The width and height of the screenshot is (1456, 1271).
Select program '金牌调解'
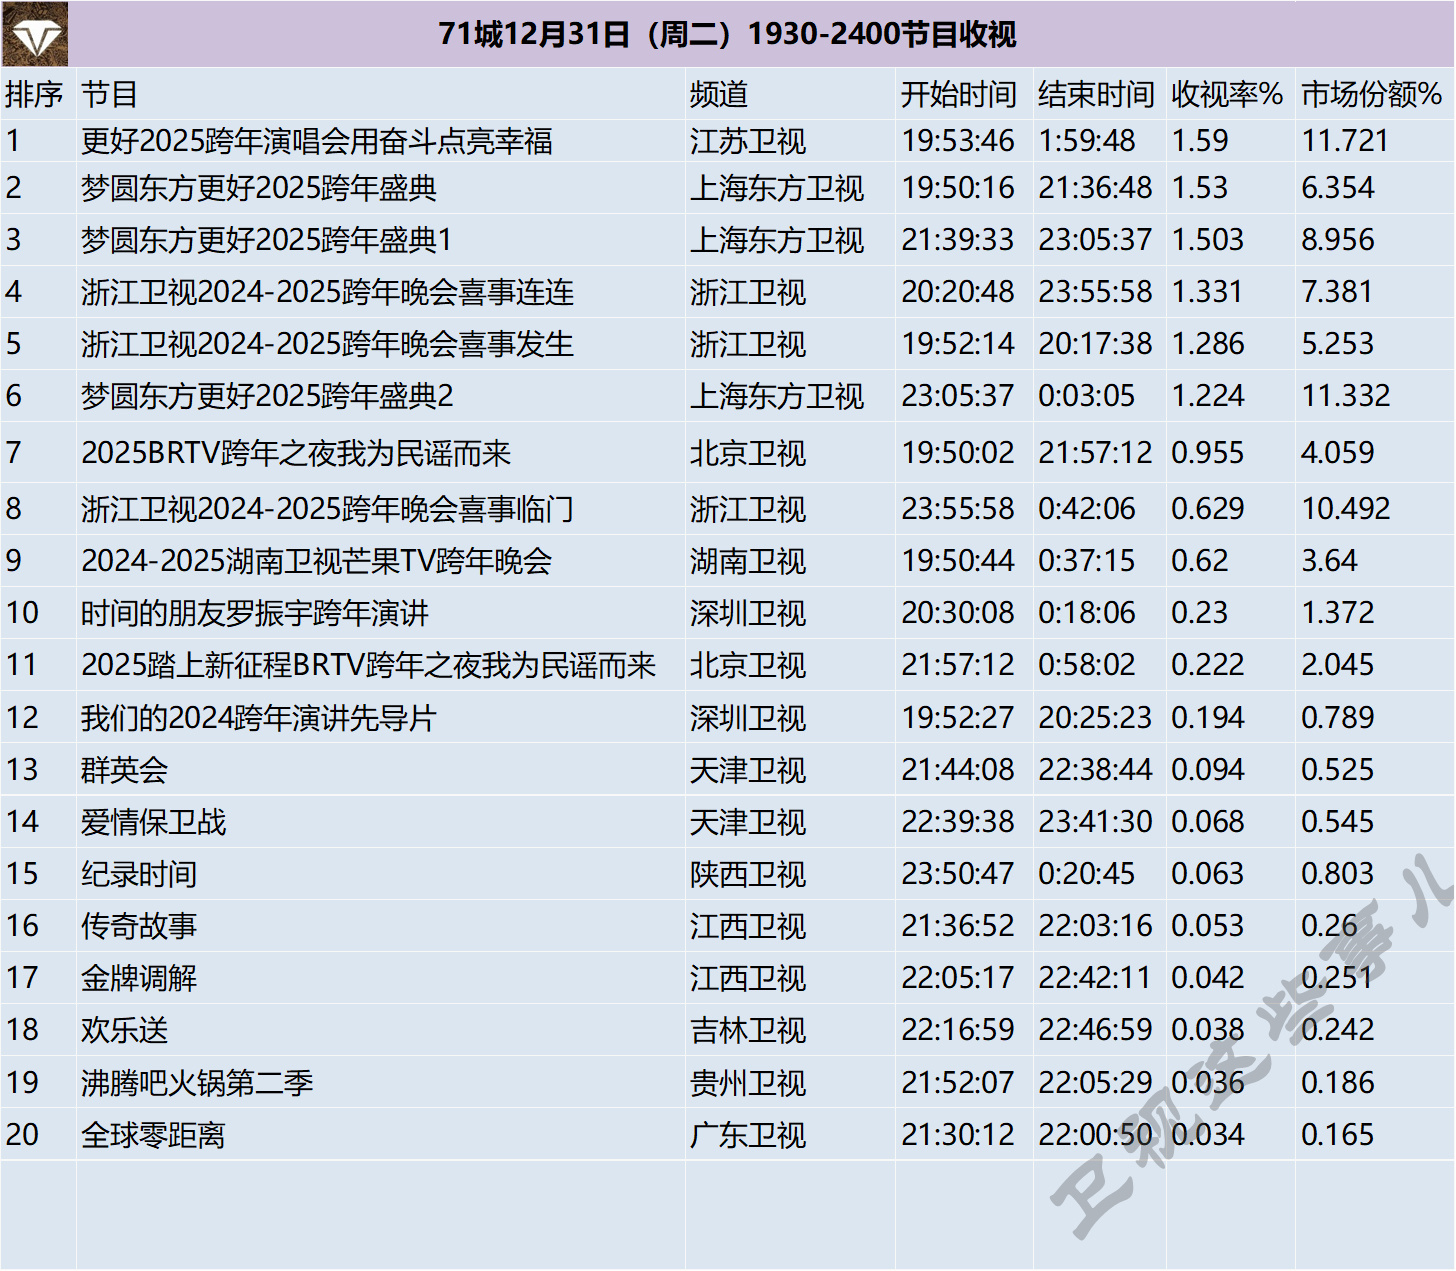coord(139,978)
